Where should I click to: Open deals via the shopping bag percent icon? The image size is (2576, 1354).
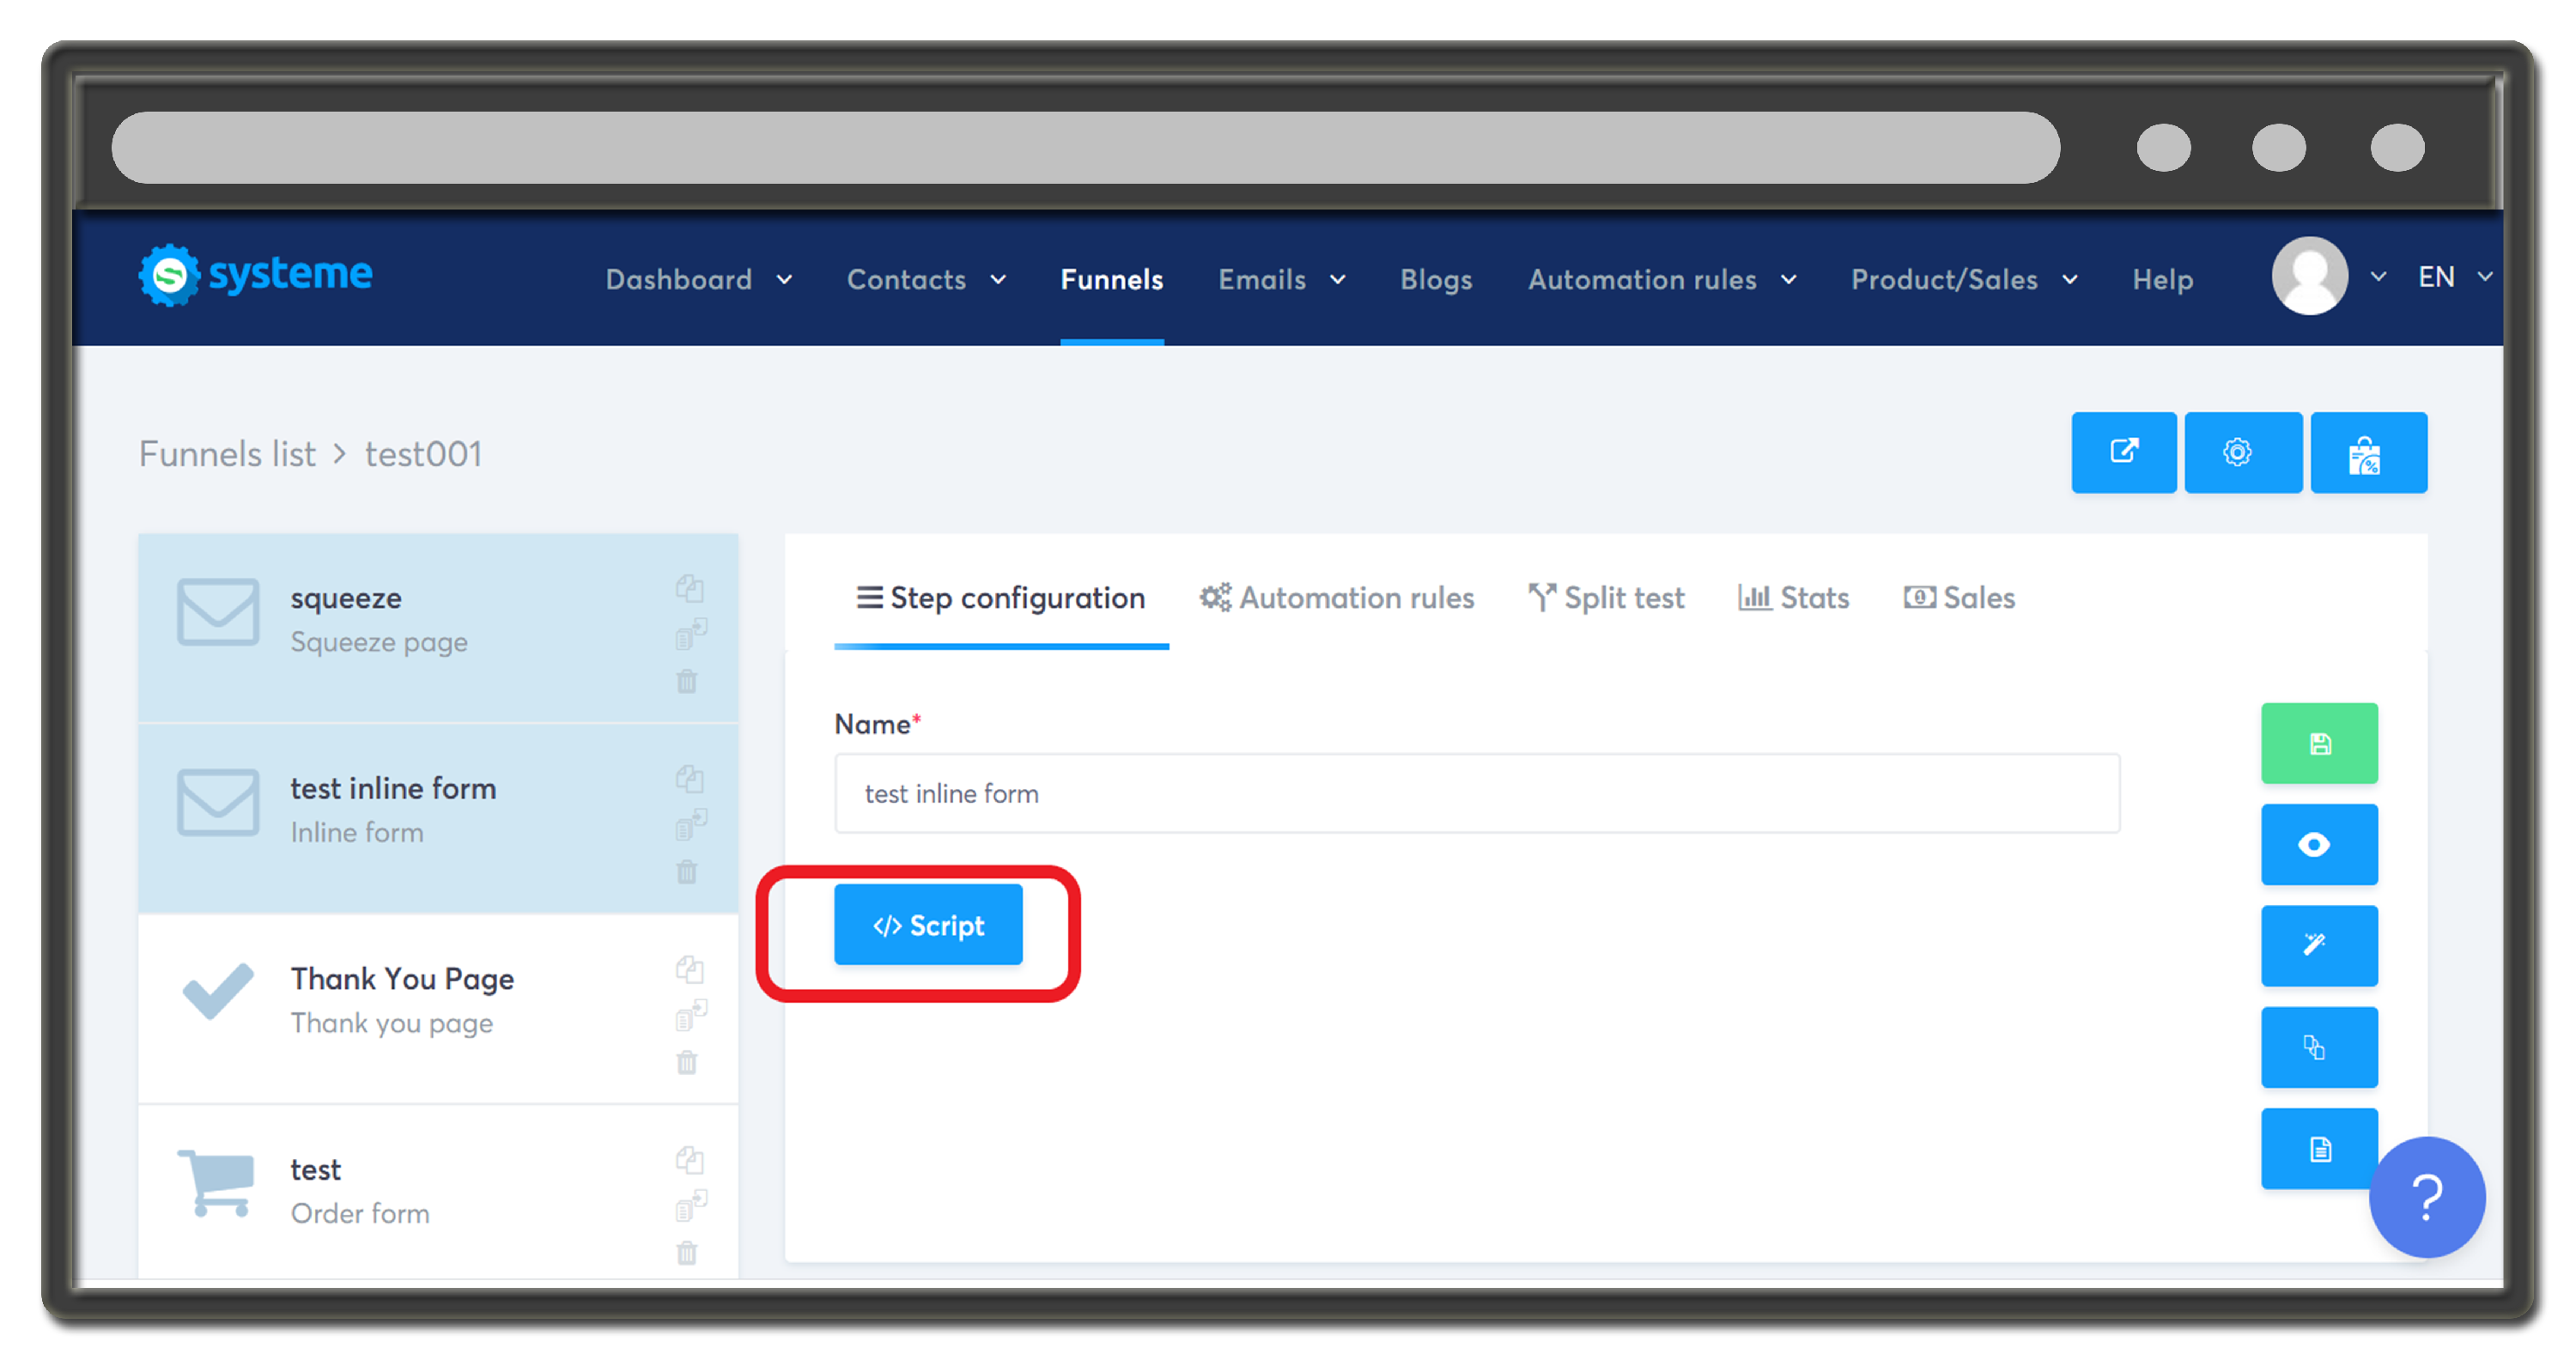click(x=2369, y=452)
